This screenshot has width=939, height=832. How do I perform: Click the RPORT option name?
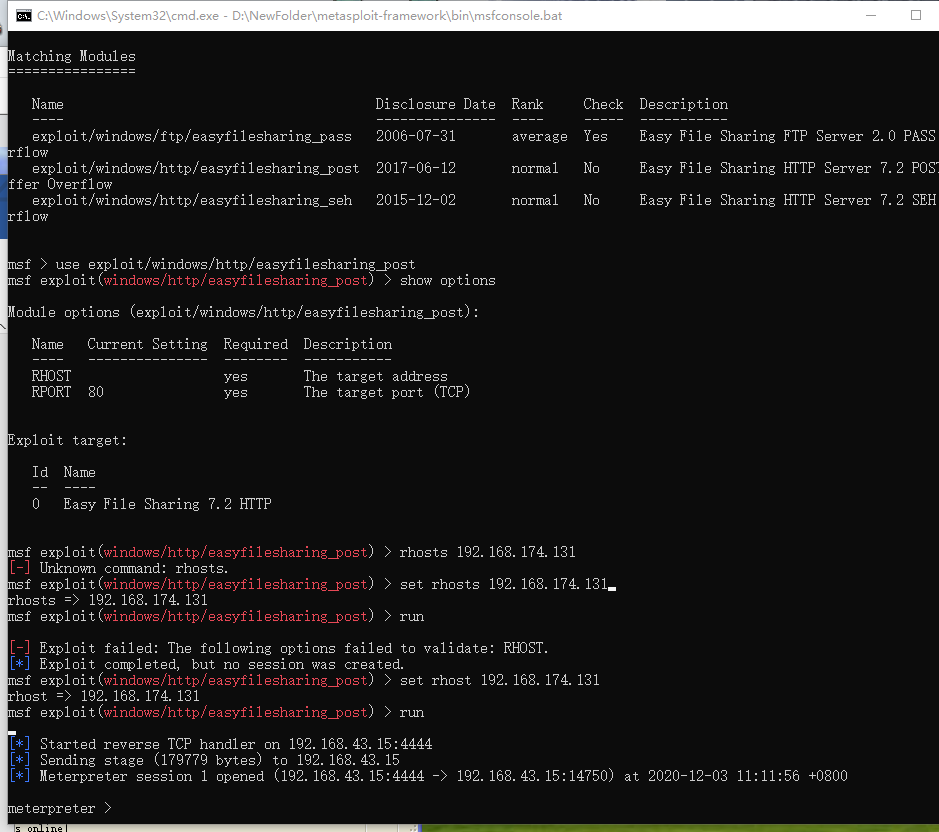(52, 392)
